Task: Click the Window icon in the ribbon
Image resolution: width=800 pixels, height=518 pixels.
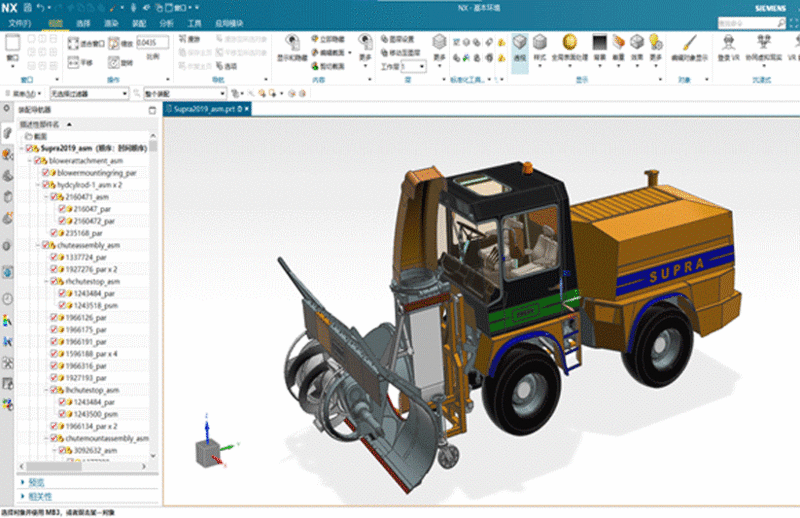Action: point(12,43)
